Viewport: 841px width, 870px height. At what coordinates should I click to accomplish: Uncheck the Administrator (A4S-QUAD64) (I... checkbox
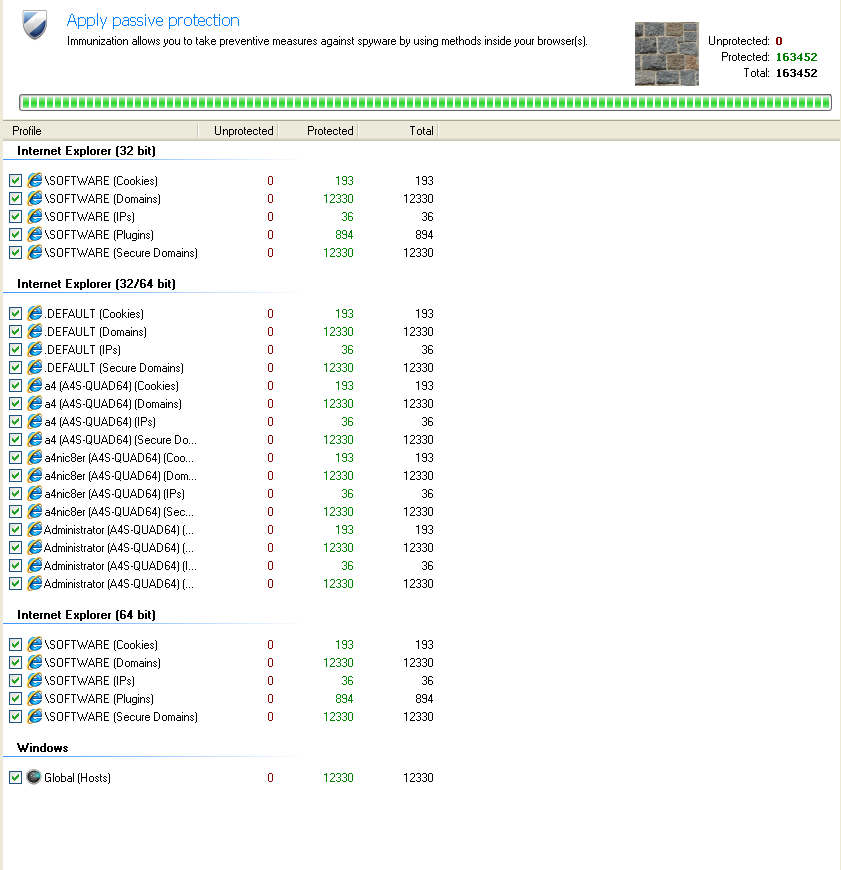click(16, 566)
